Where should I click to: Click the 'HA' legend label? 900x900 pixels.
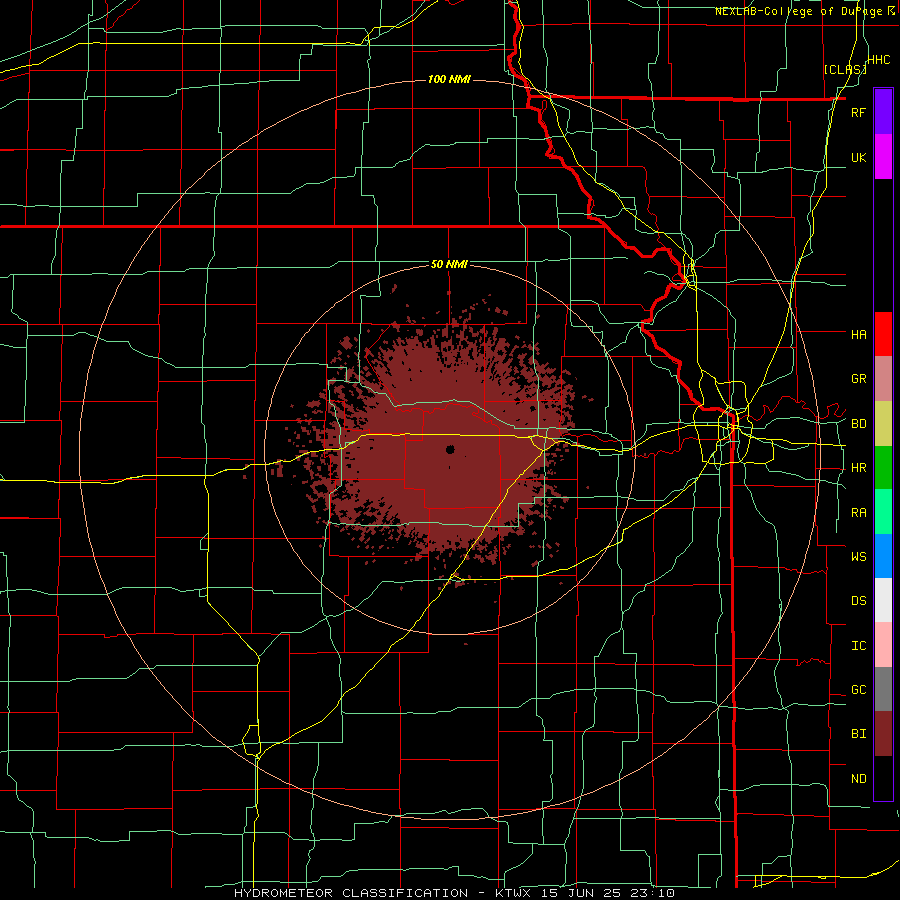click(x=858, y=334)
